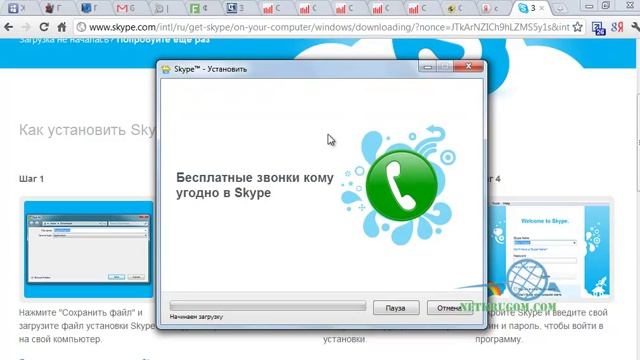Switch to the first tab in the browser
This screenshot has height=360, width=640.
pos(16,8)
